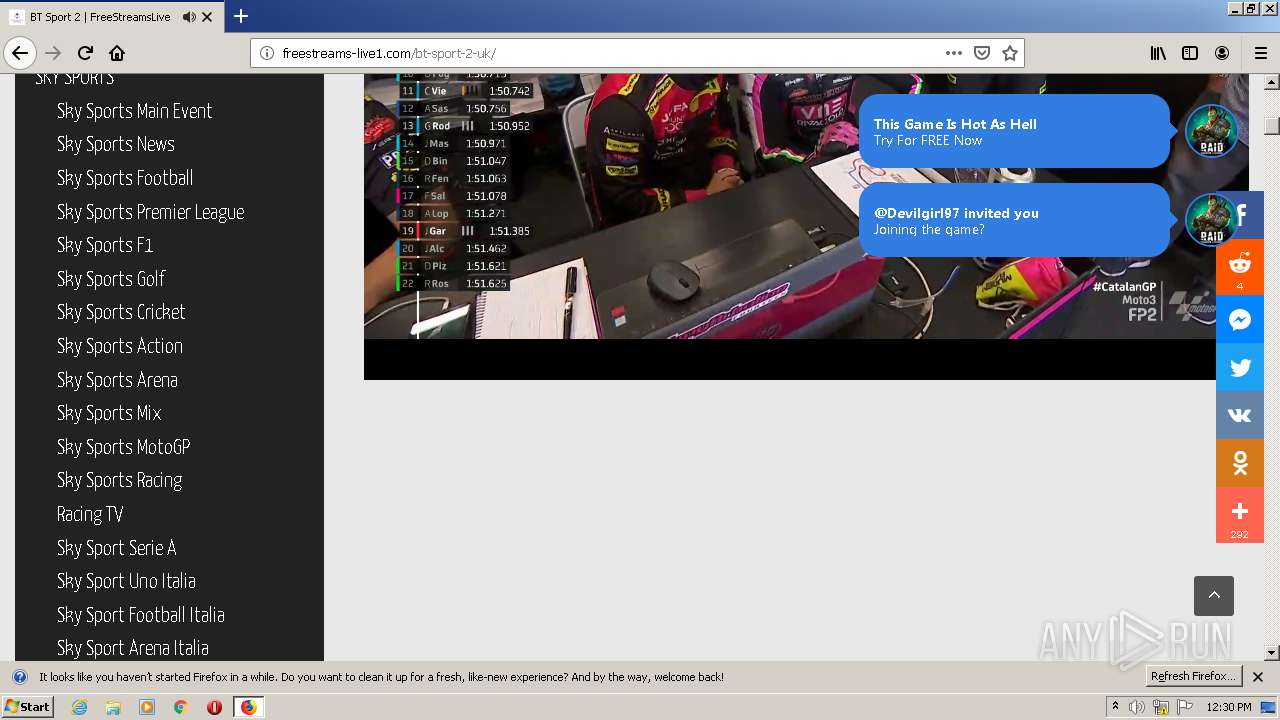Launch Internet Explorer from taskbar
This screenshot has width=1280, height=720.
pyautogui.click(x=79, y=707)
